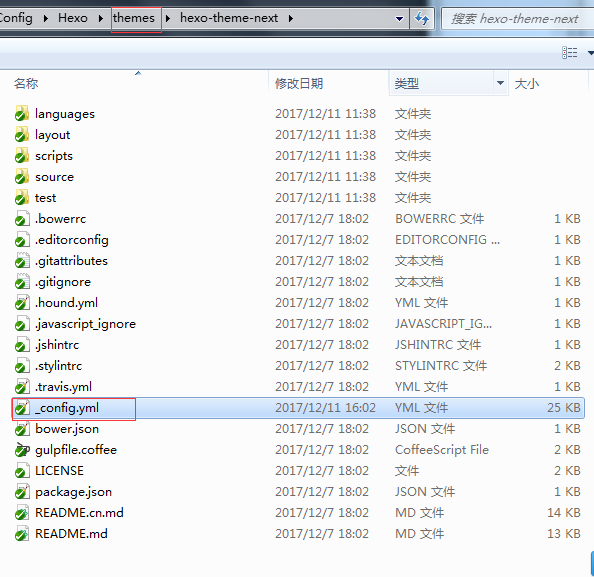Expand the arrow after themes breadcrumb
The height and width of the screenshot is (577, 594).
click(x=168, y=18)
